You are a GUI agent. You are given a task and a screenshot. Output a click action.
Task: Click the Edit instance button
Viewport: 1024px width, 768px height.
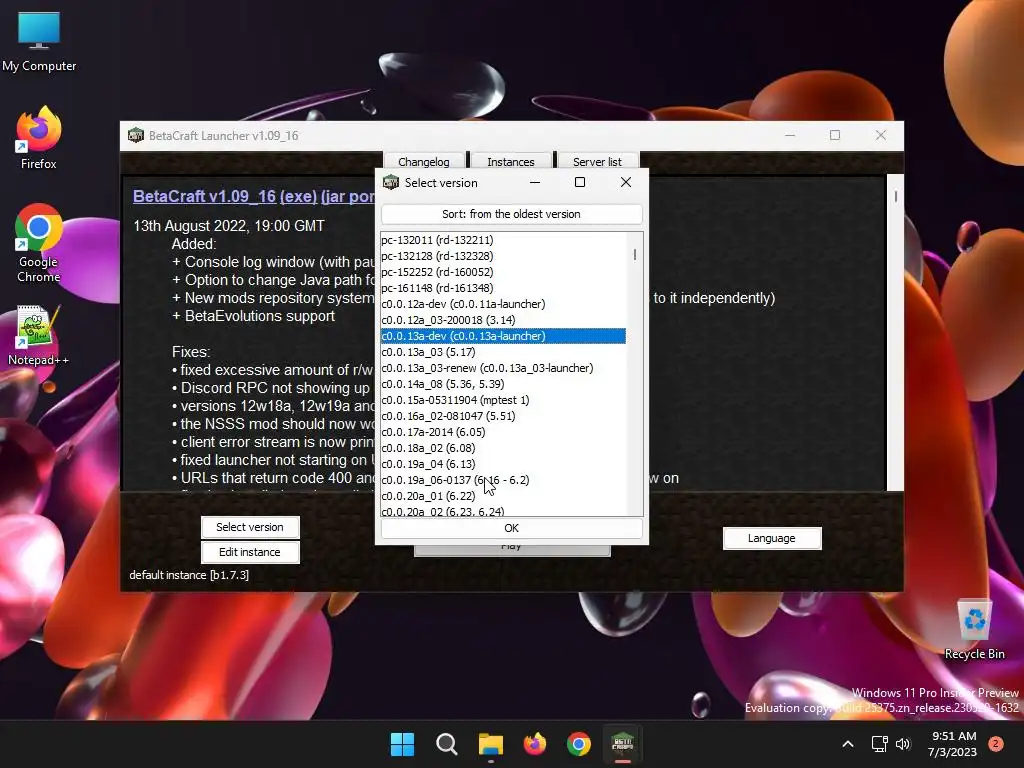click(x=250, y=552)
